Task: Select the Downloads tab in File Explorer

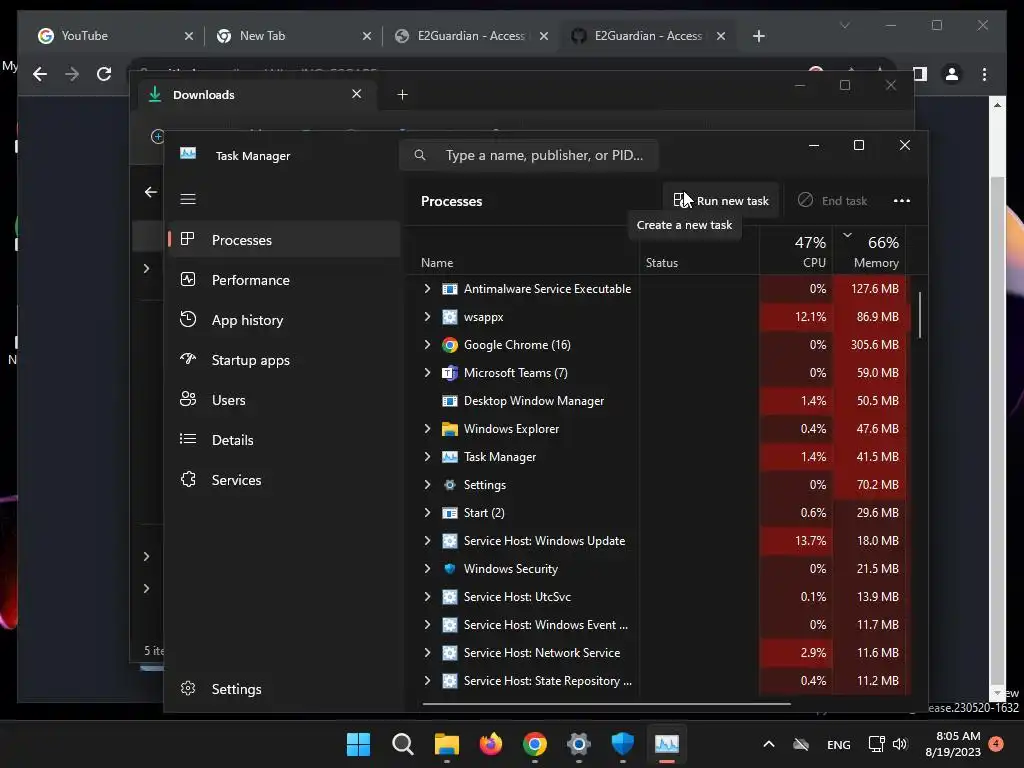Action: 257,95
